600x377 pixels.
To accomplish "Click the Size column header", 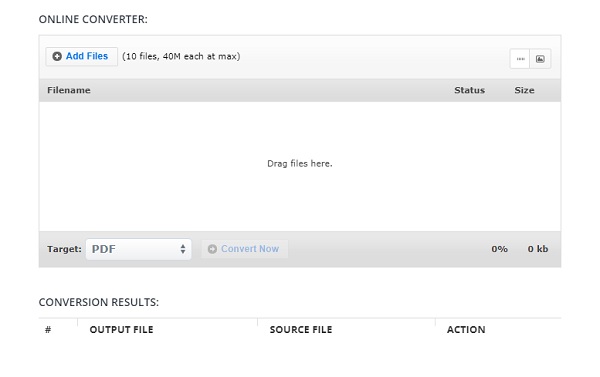I will coord(524,90).
